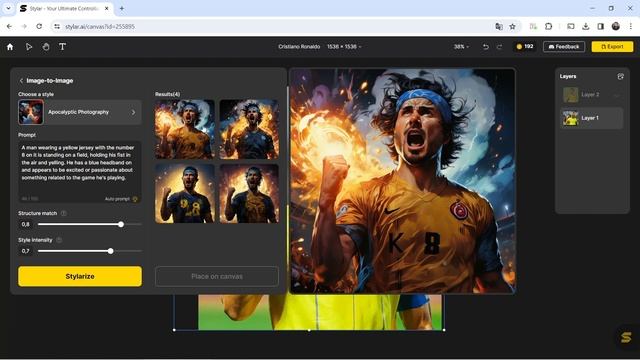Open the Chrome three-dot menu
This screenshot has width=640, height=360.
pyautogui.click(x=631, y=27)
